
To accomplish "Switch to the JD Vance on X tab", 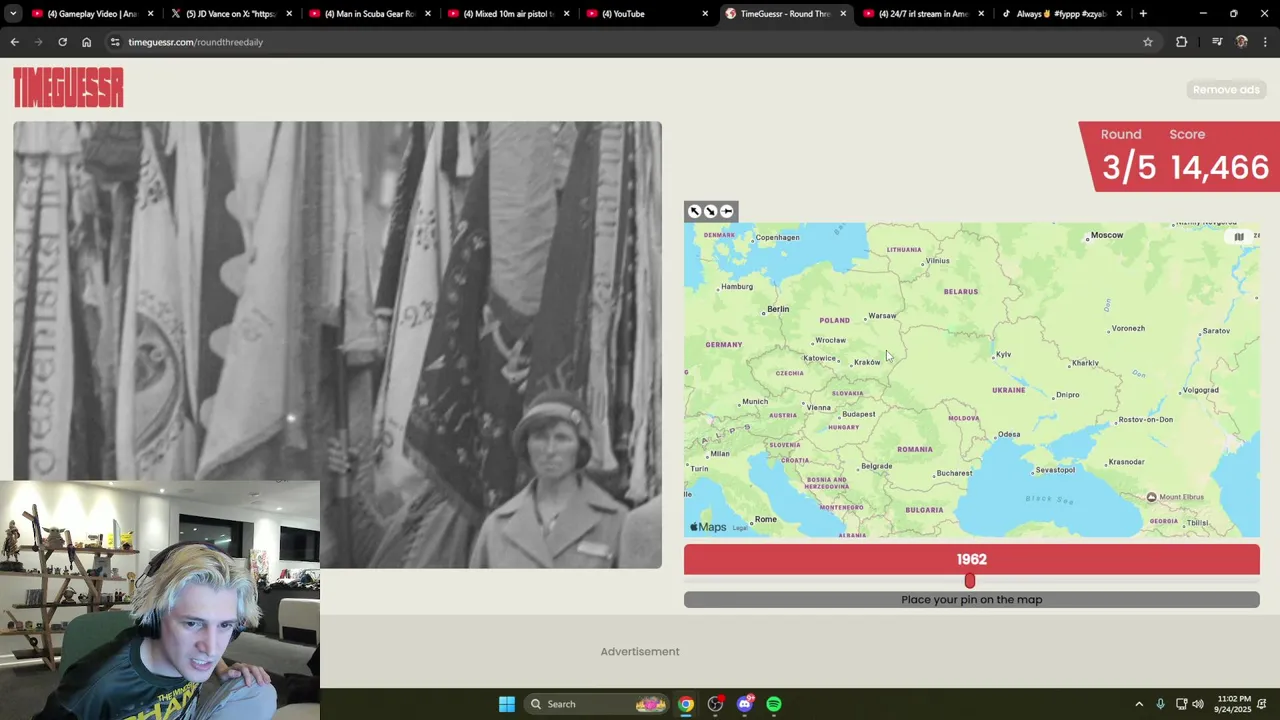I will pos(230,14).
